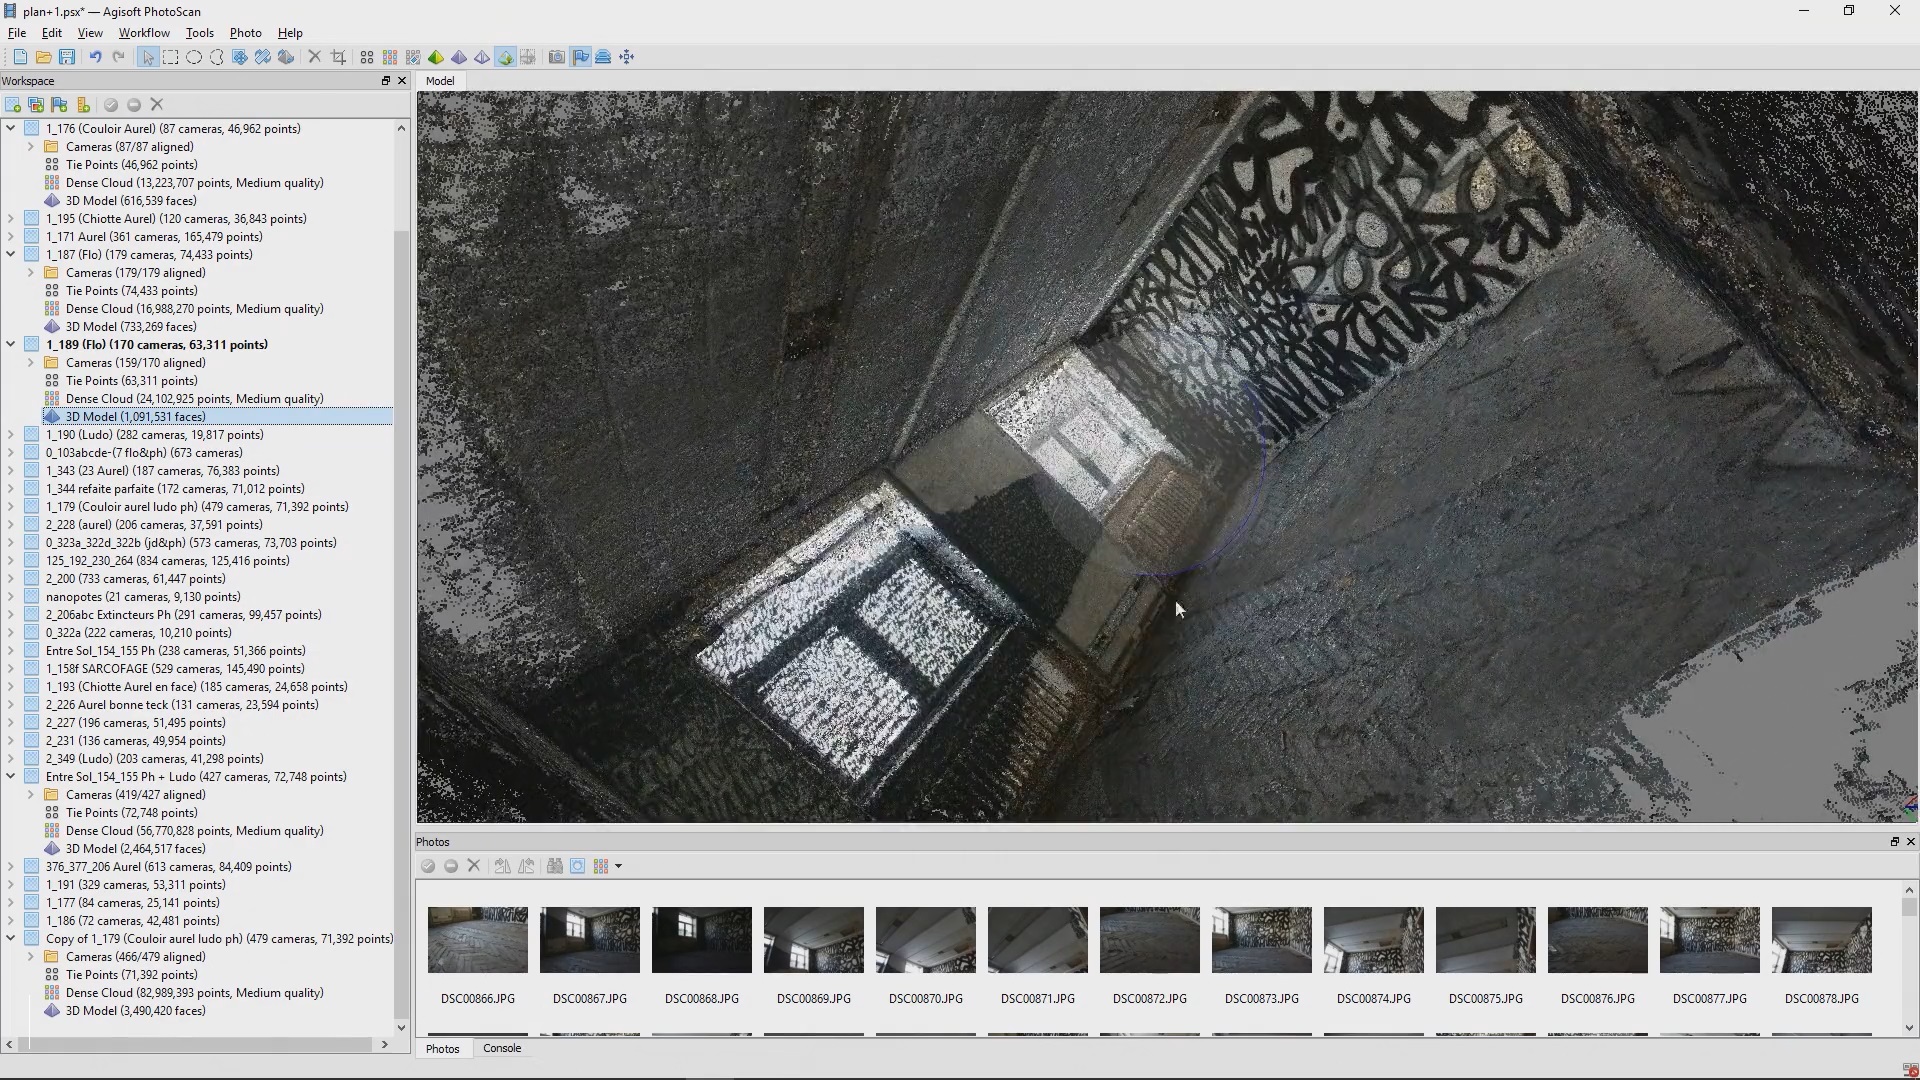
Task: Click Add Photos icon in Workspace toolbar
Action: (x=36, y=105)
